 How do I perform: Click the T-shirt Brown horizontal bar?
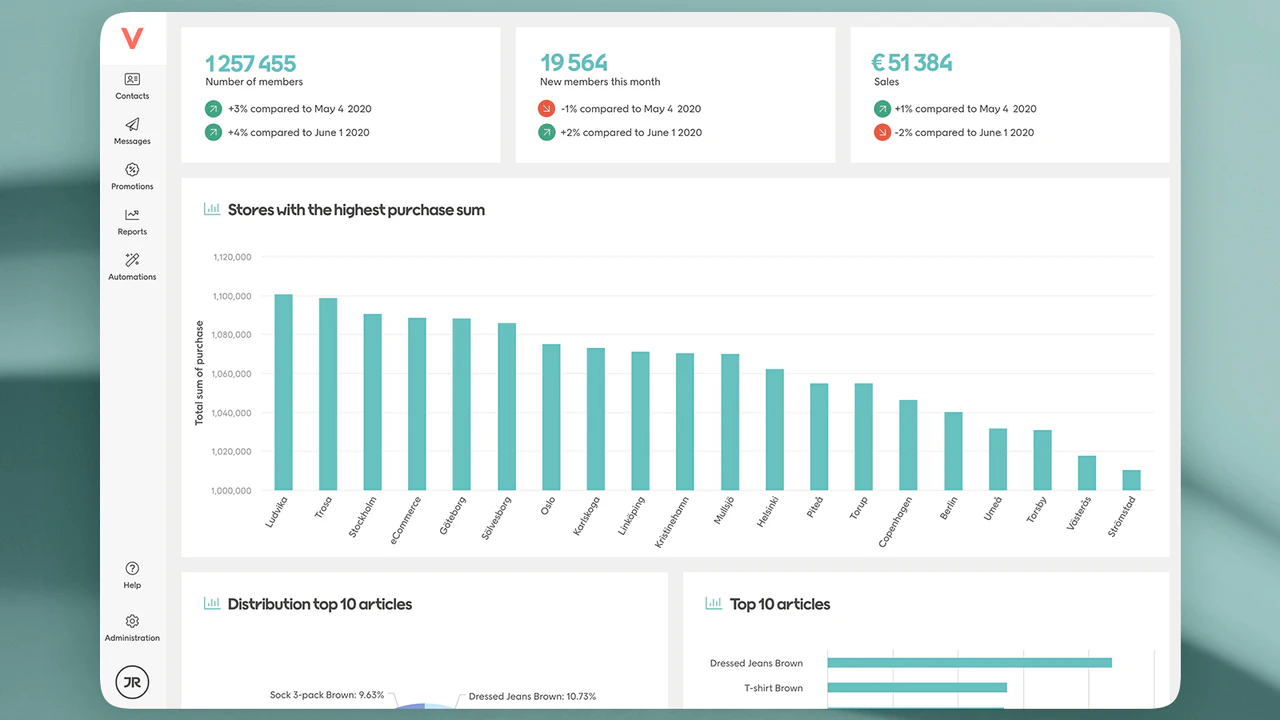coord(917,688)
